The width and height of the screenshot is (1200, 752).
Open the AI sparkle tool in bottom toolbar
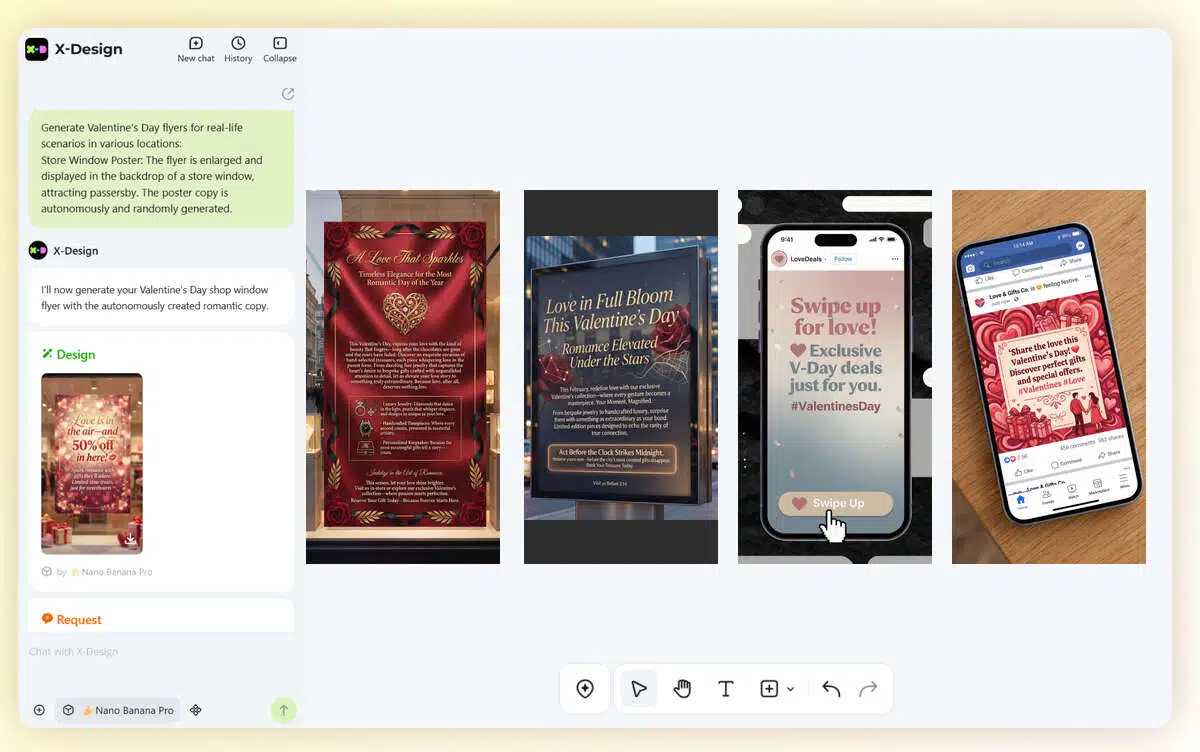tap(585, 689)
